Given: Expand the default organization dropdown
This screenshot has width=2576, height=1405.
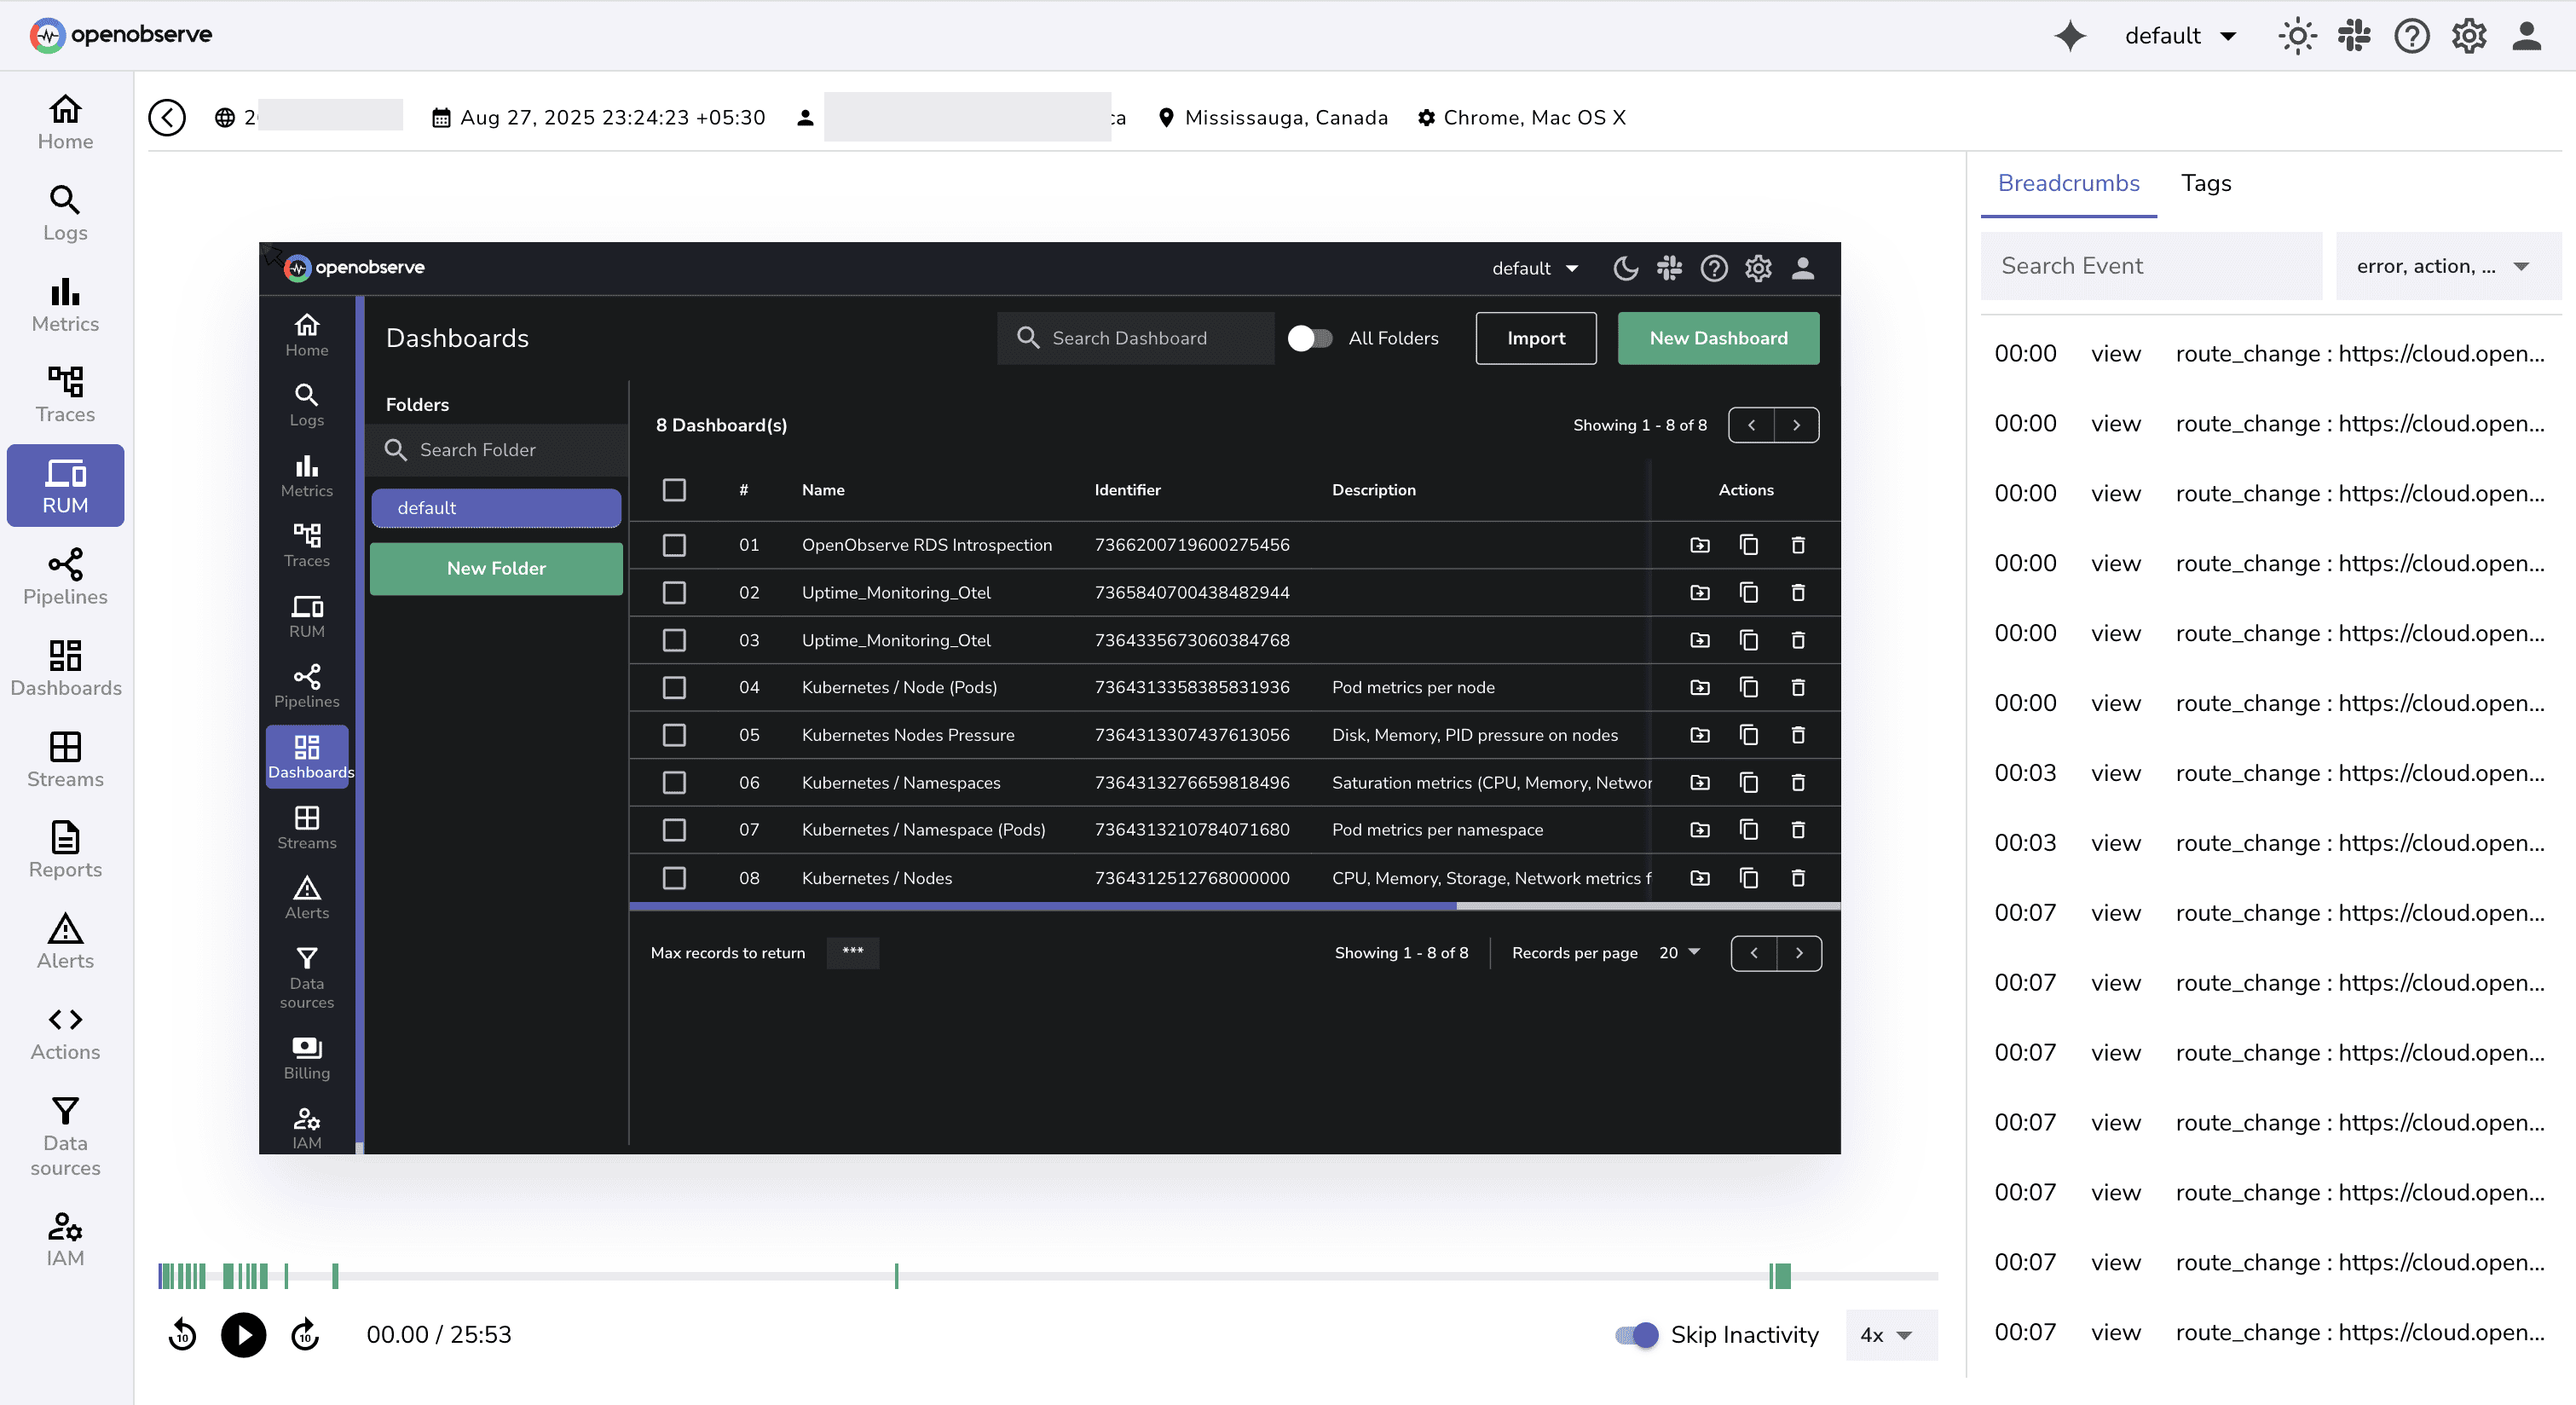Looking at the screenshot, I should click(x=2181, y=35).
